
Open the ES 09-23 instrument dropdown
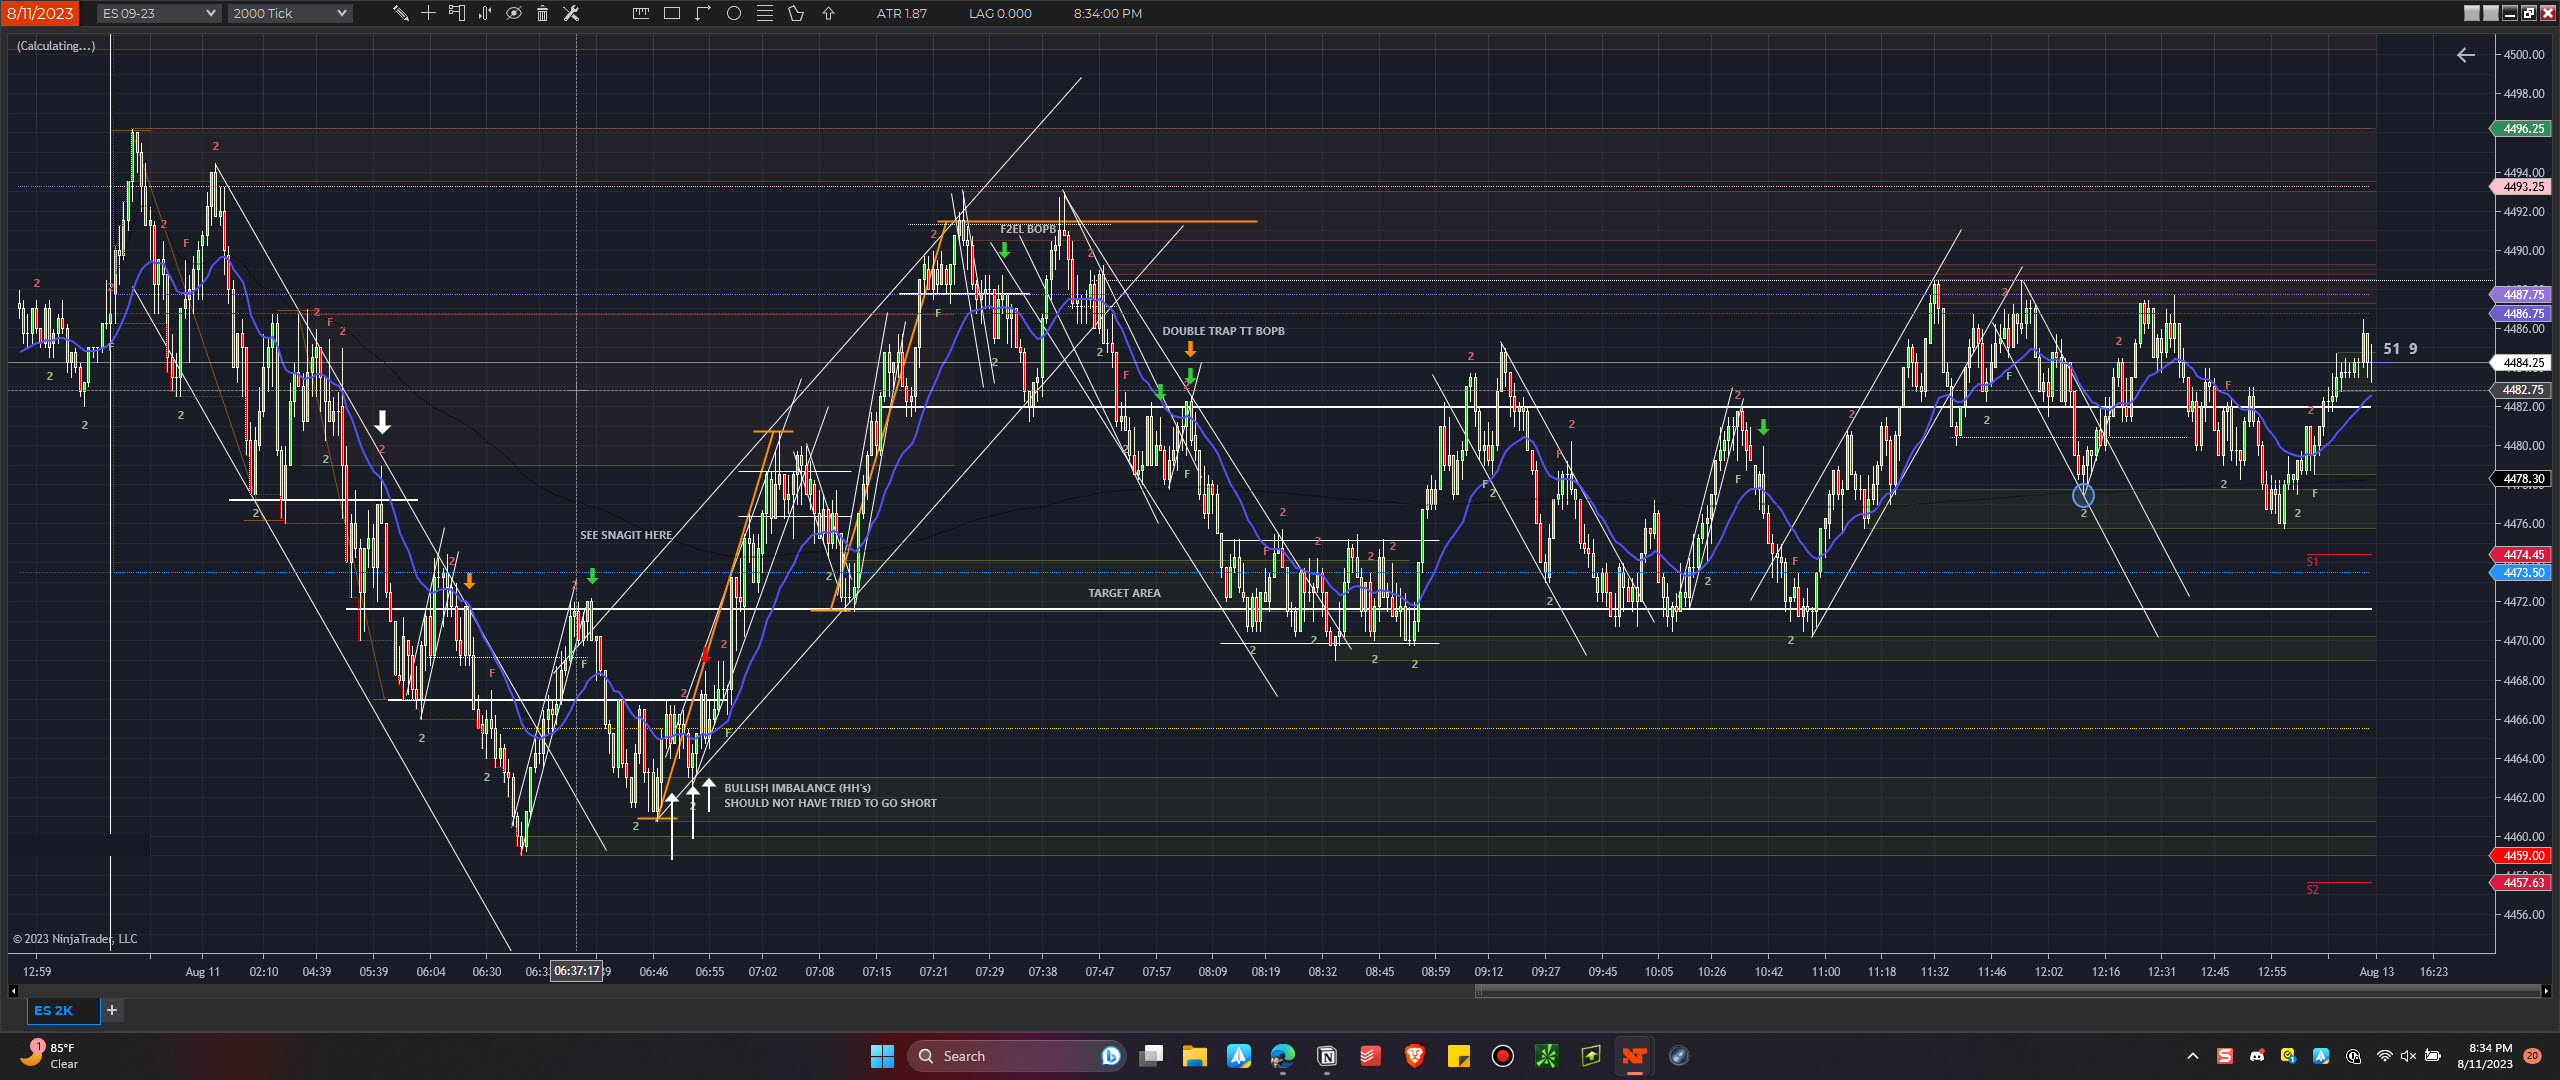(x=158, y=13)
